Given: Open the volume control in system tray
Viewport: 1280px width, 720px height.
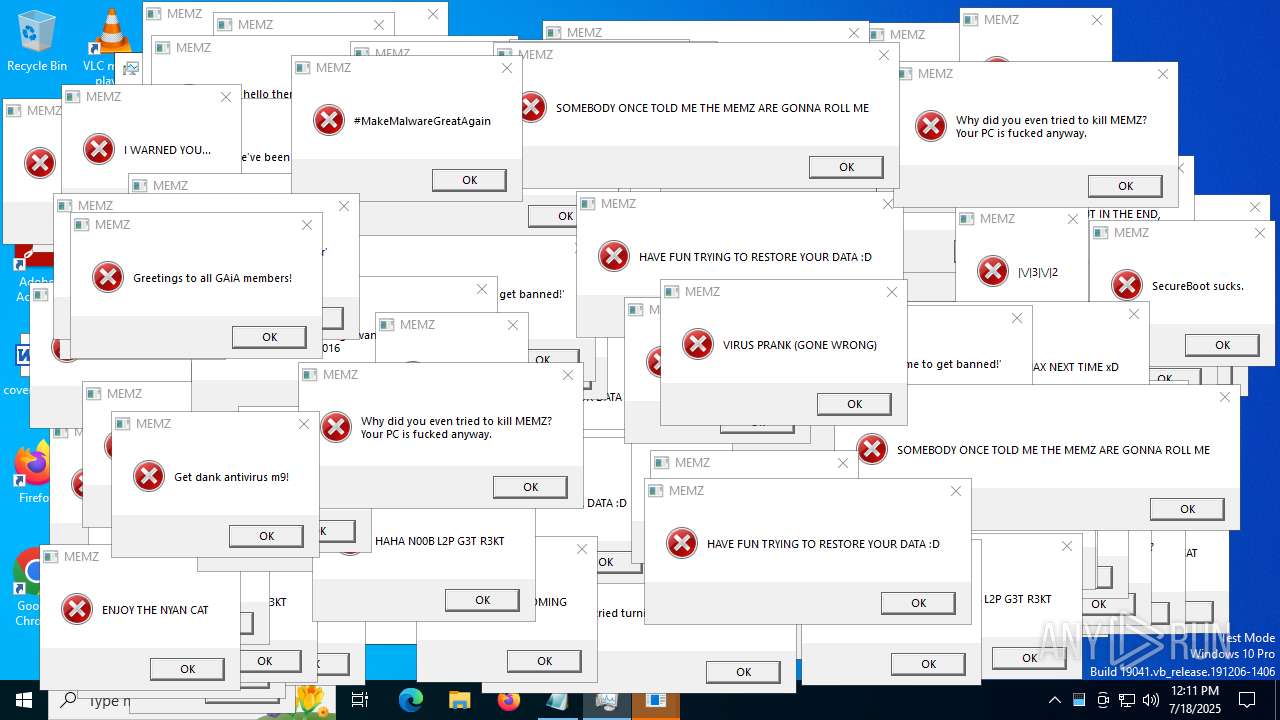Looking at the screenshot, I should tap(1151, 700).
